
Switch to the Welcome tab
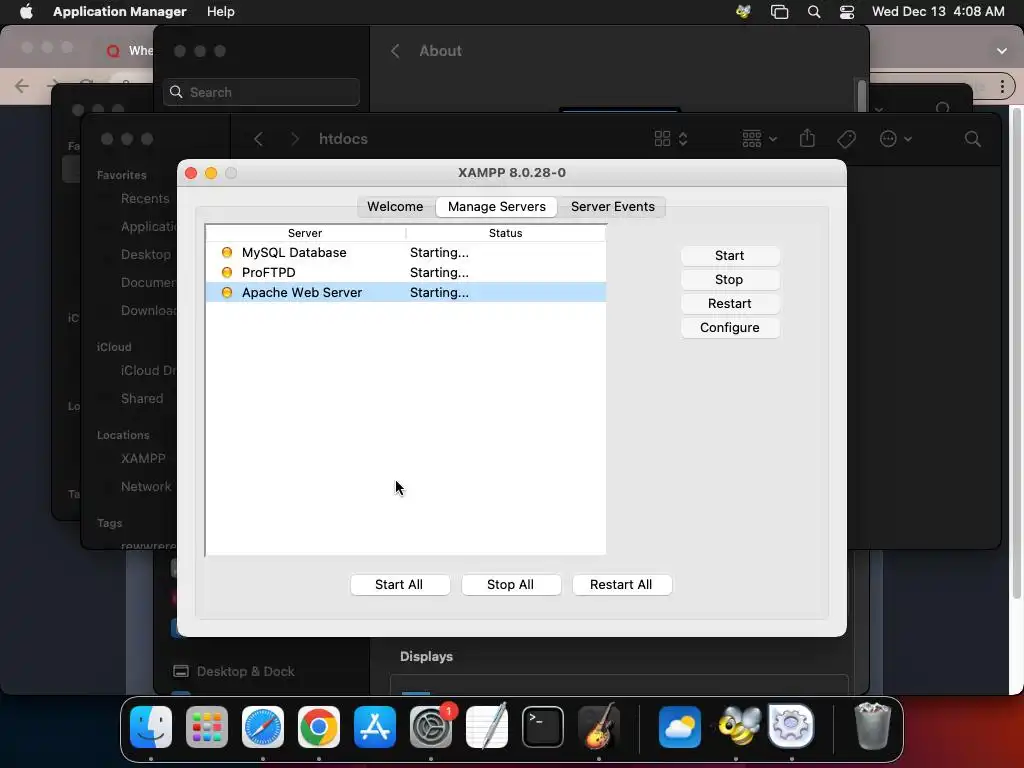[x=394, y=206]
